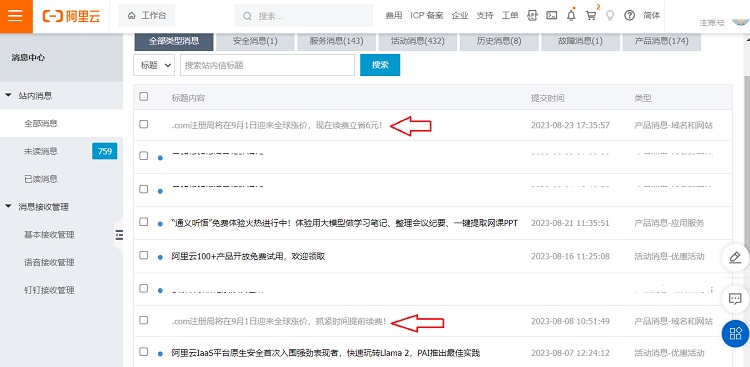Open the orange hamburger navigation menu
Viewport: 750px width, 367px height.
click(x=16, y=16)
